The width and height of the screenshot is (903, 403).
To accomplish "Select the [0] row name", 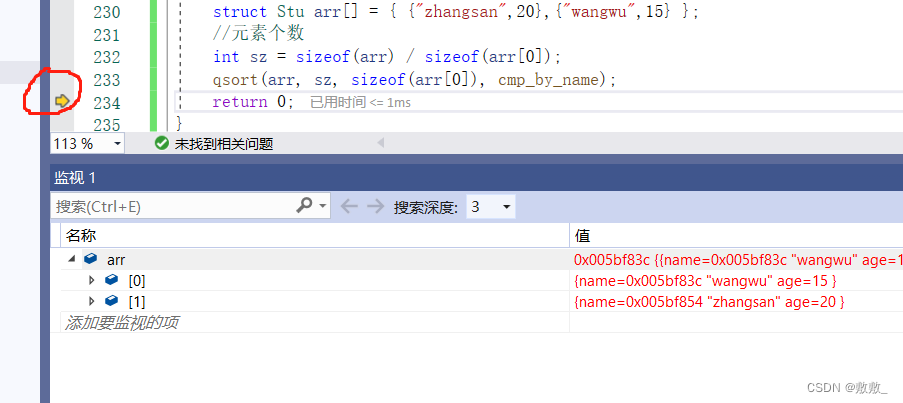I will tap(136, 281).
